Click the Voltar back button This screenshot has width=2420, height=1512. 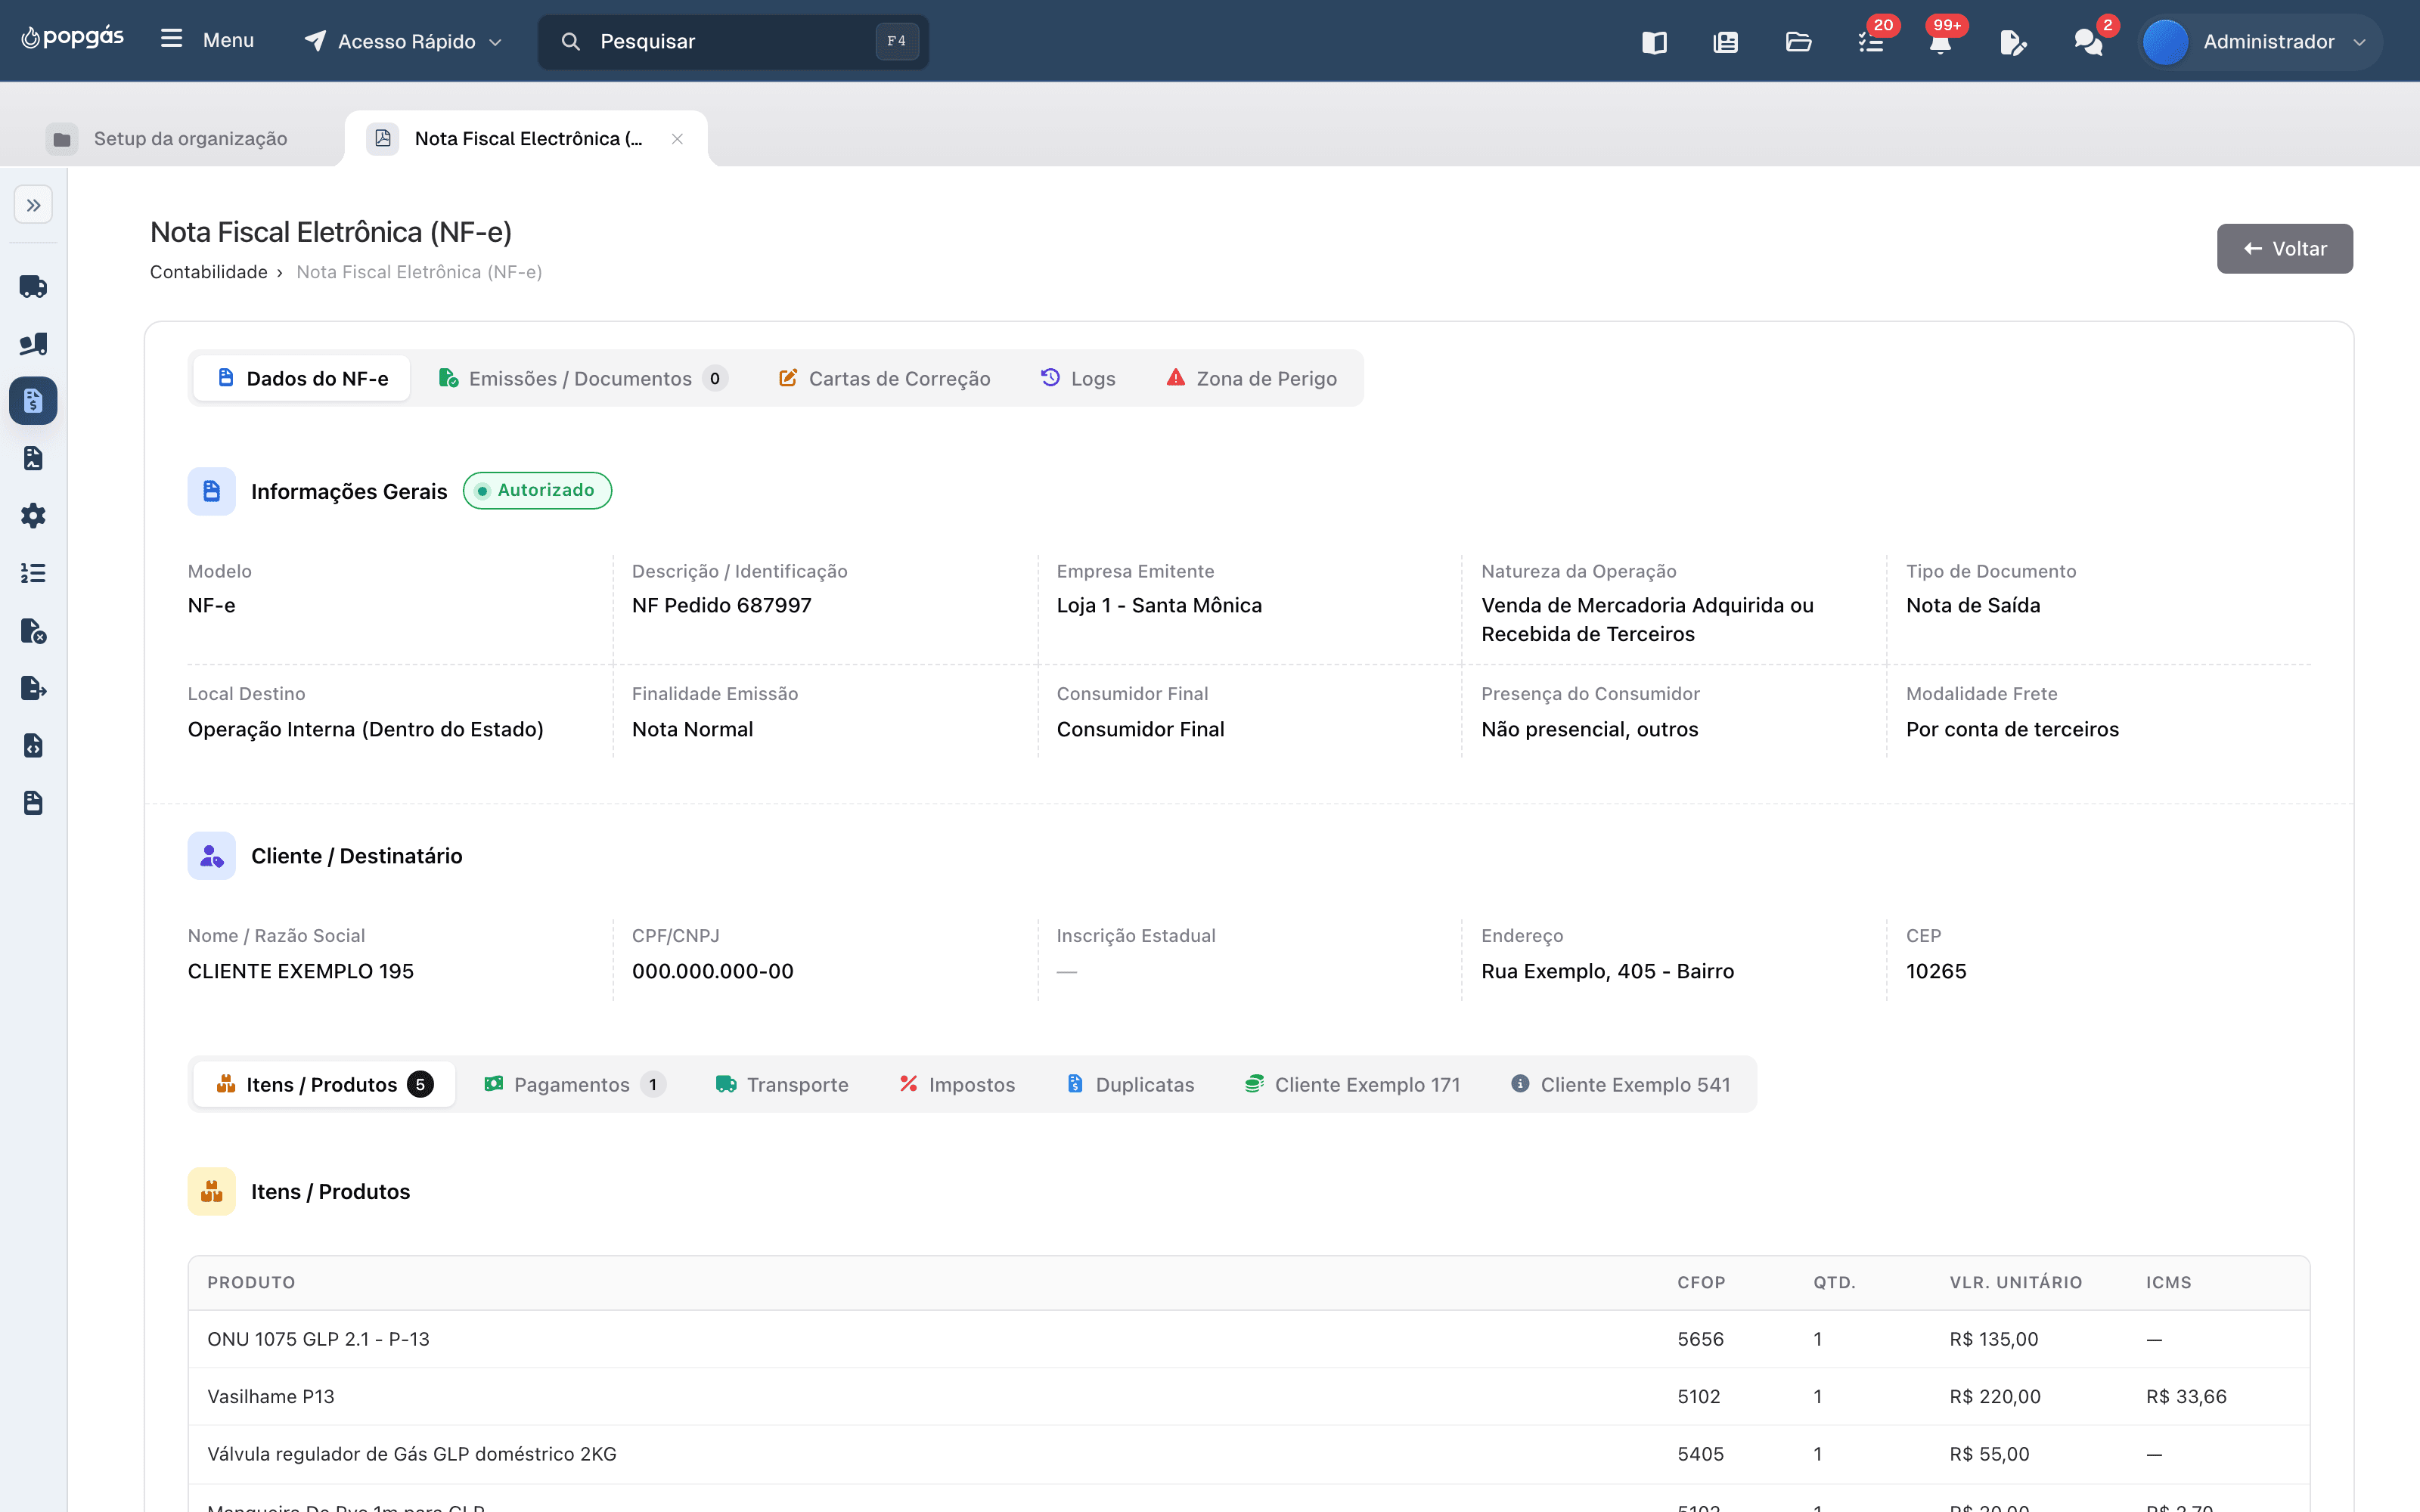point(2284,249)
